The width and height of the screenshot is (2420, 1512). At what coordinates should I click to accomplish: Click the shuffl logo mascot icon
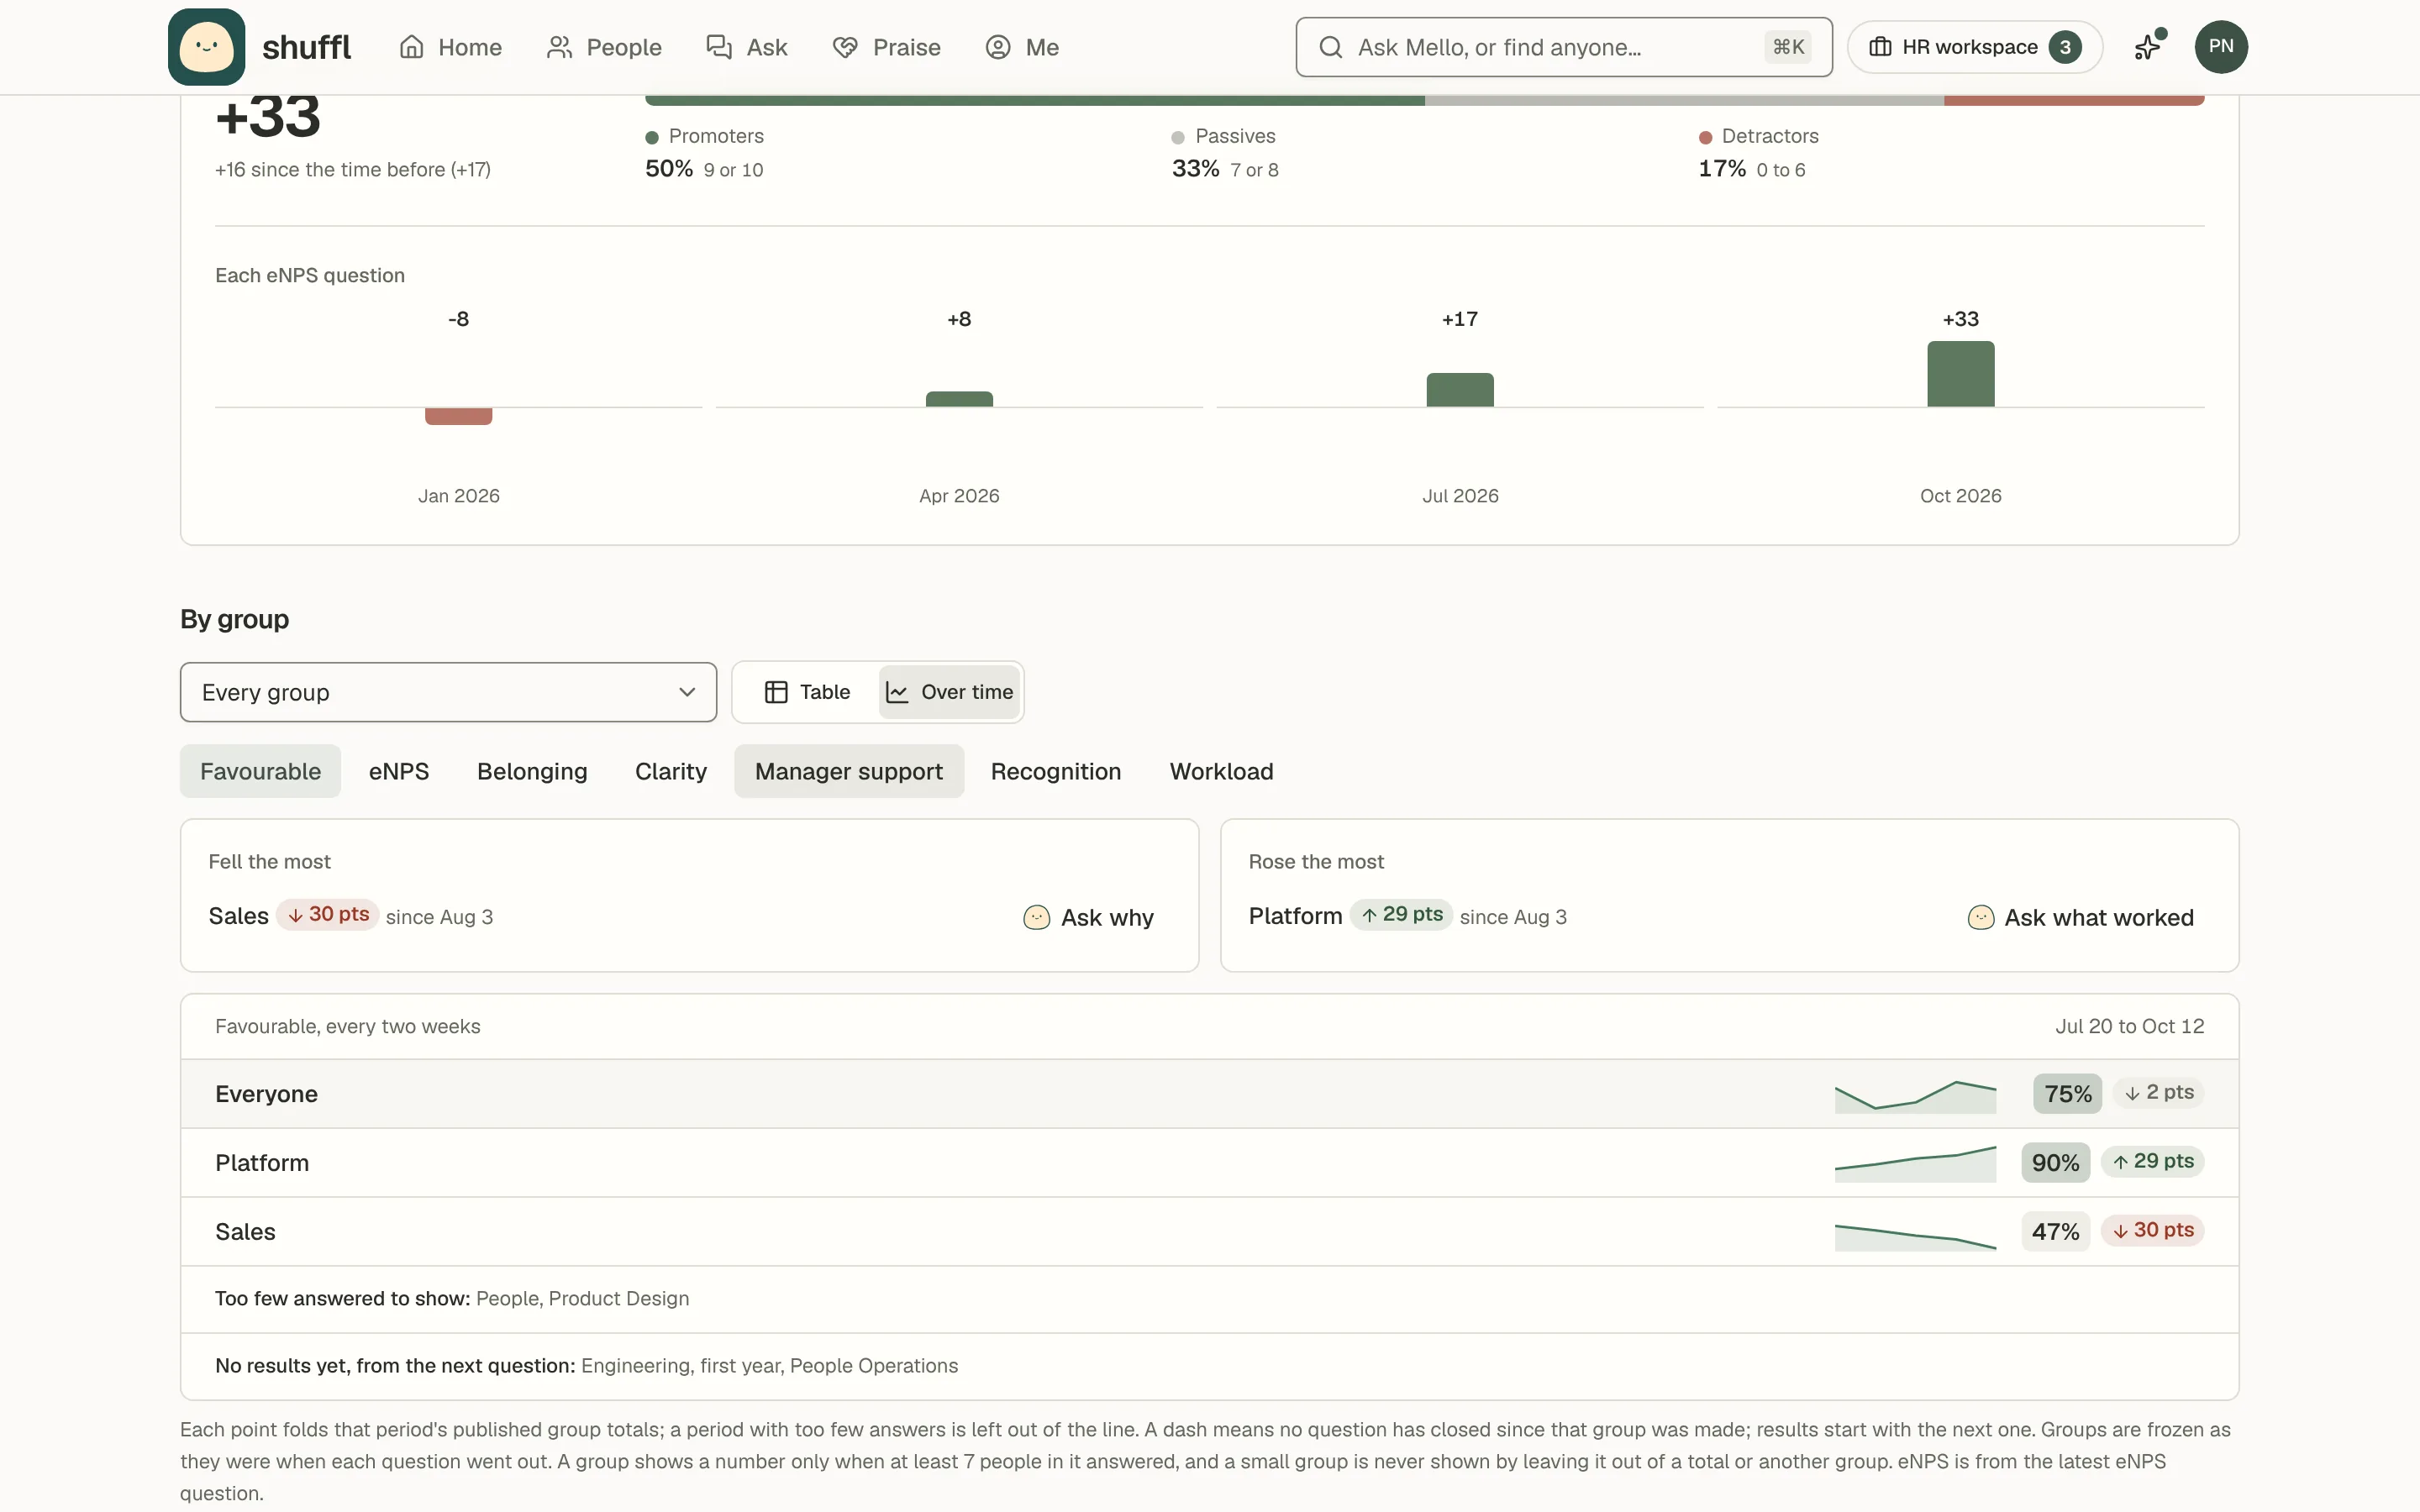(x=206, y=47)
